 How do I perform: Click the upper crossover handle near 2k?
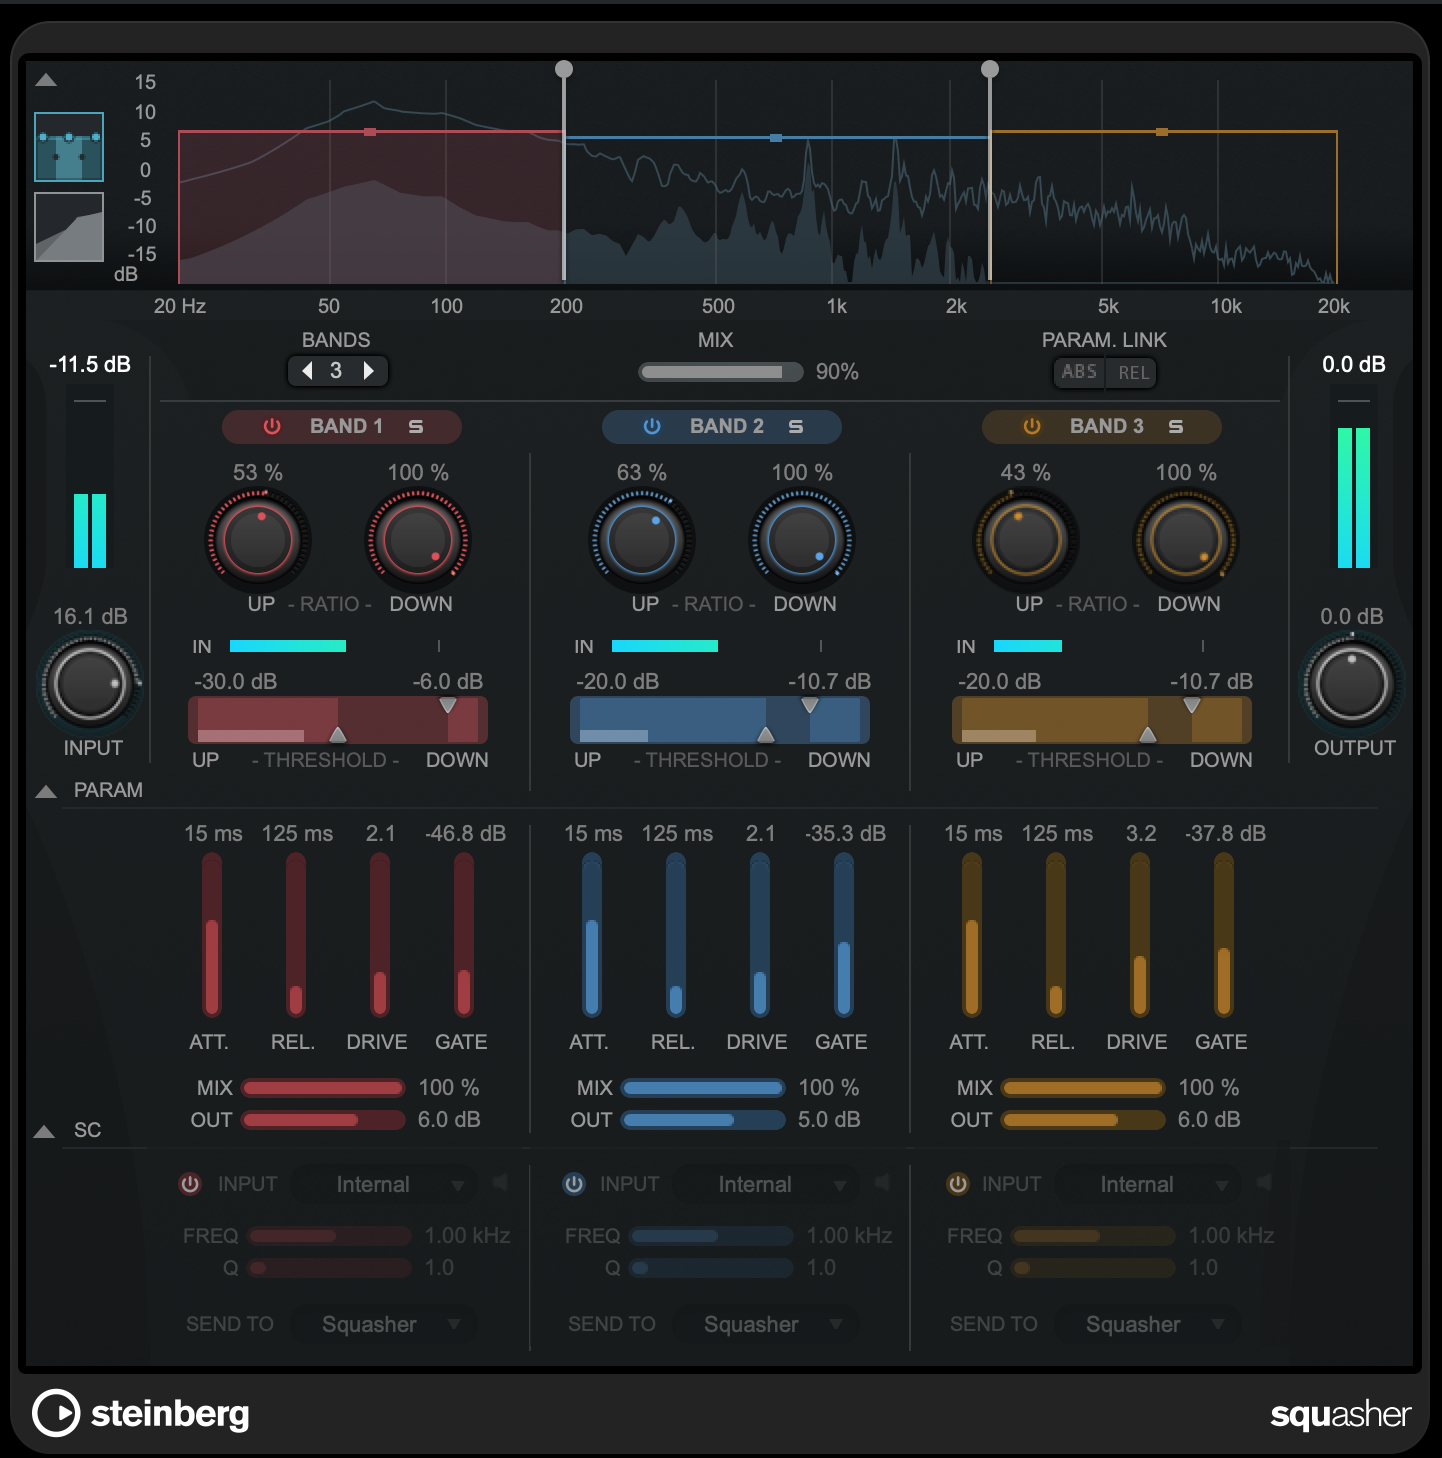click(990, 69)
